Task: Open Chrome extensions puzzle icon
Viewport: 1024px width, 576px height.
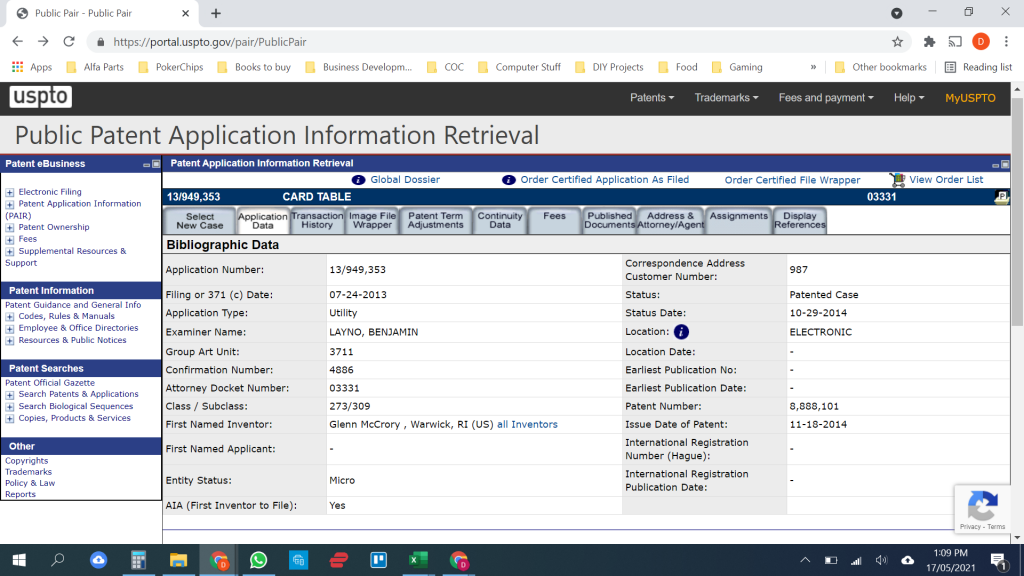Action: pyautogui.click(x=929, y=42)
